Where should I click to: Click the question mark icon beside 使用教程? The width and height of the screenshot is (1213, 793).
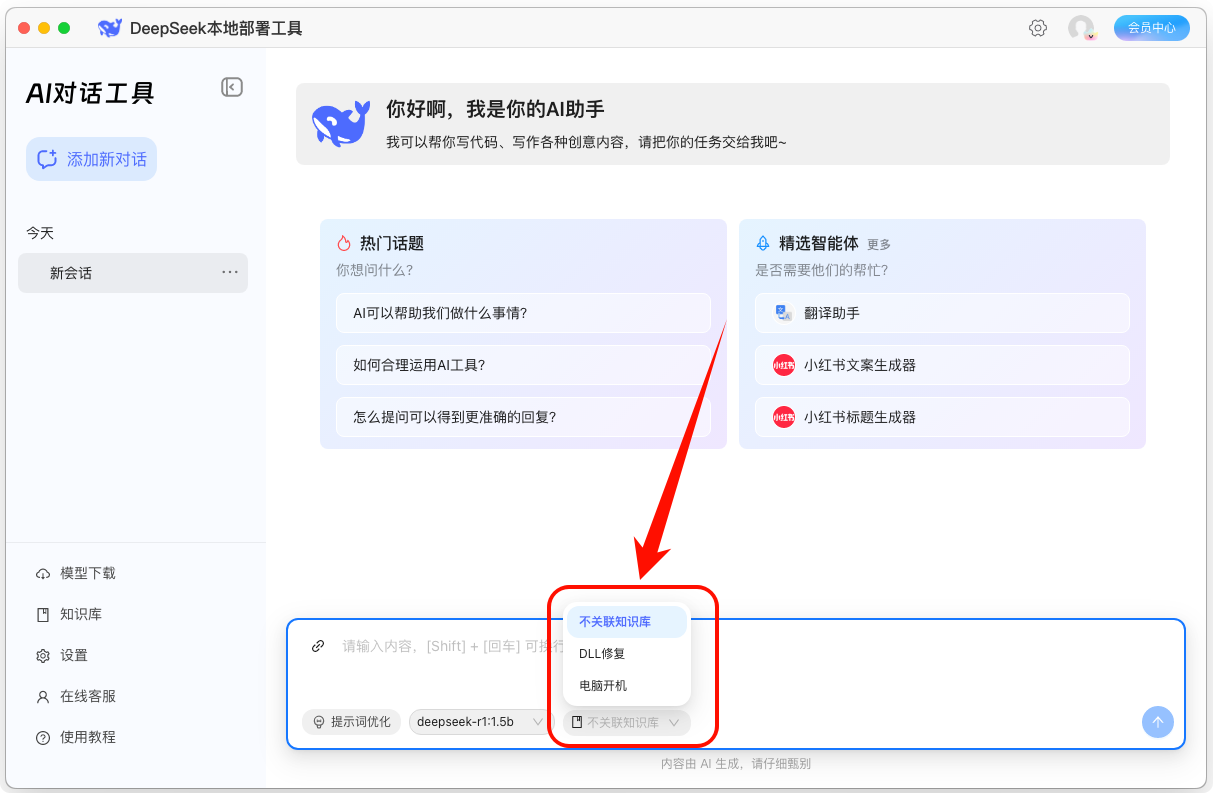43,738
